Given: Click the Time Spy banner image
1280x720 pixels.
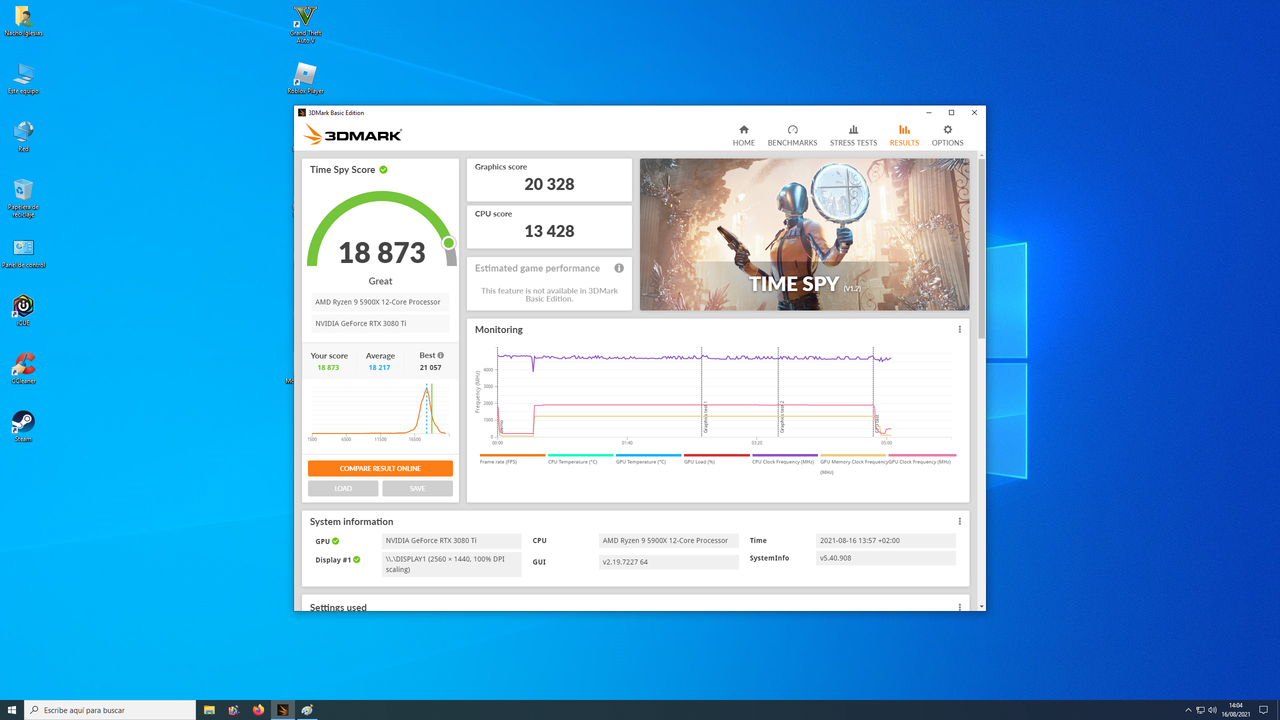Looking at the screenshot, I should tap(804, 234).
